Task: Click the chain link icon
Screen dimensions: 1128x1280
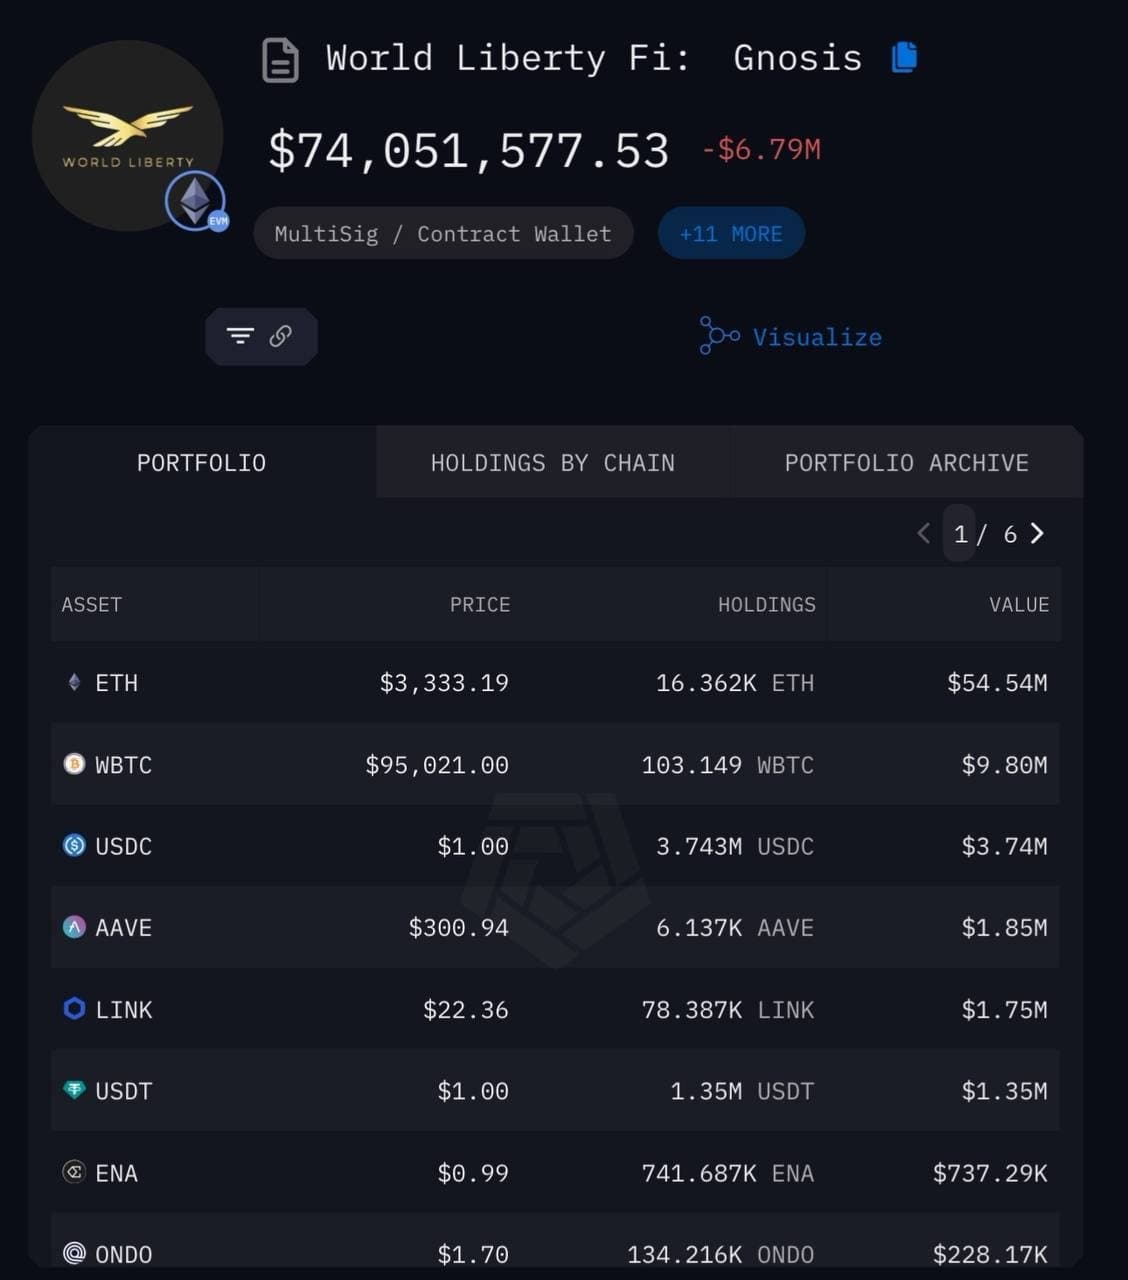Action: coord(281,336)
